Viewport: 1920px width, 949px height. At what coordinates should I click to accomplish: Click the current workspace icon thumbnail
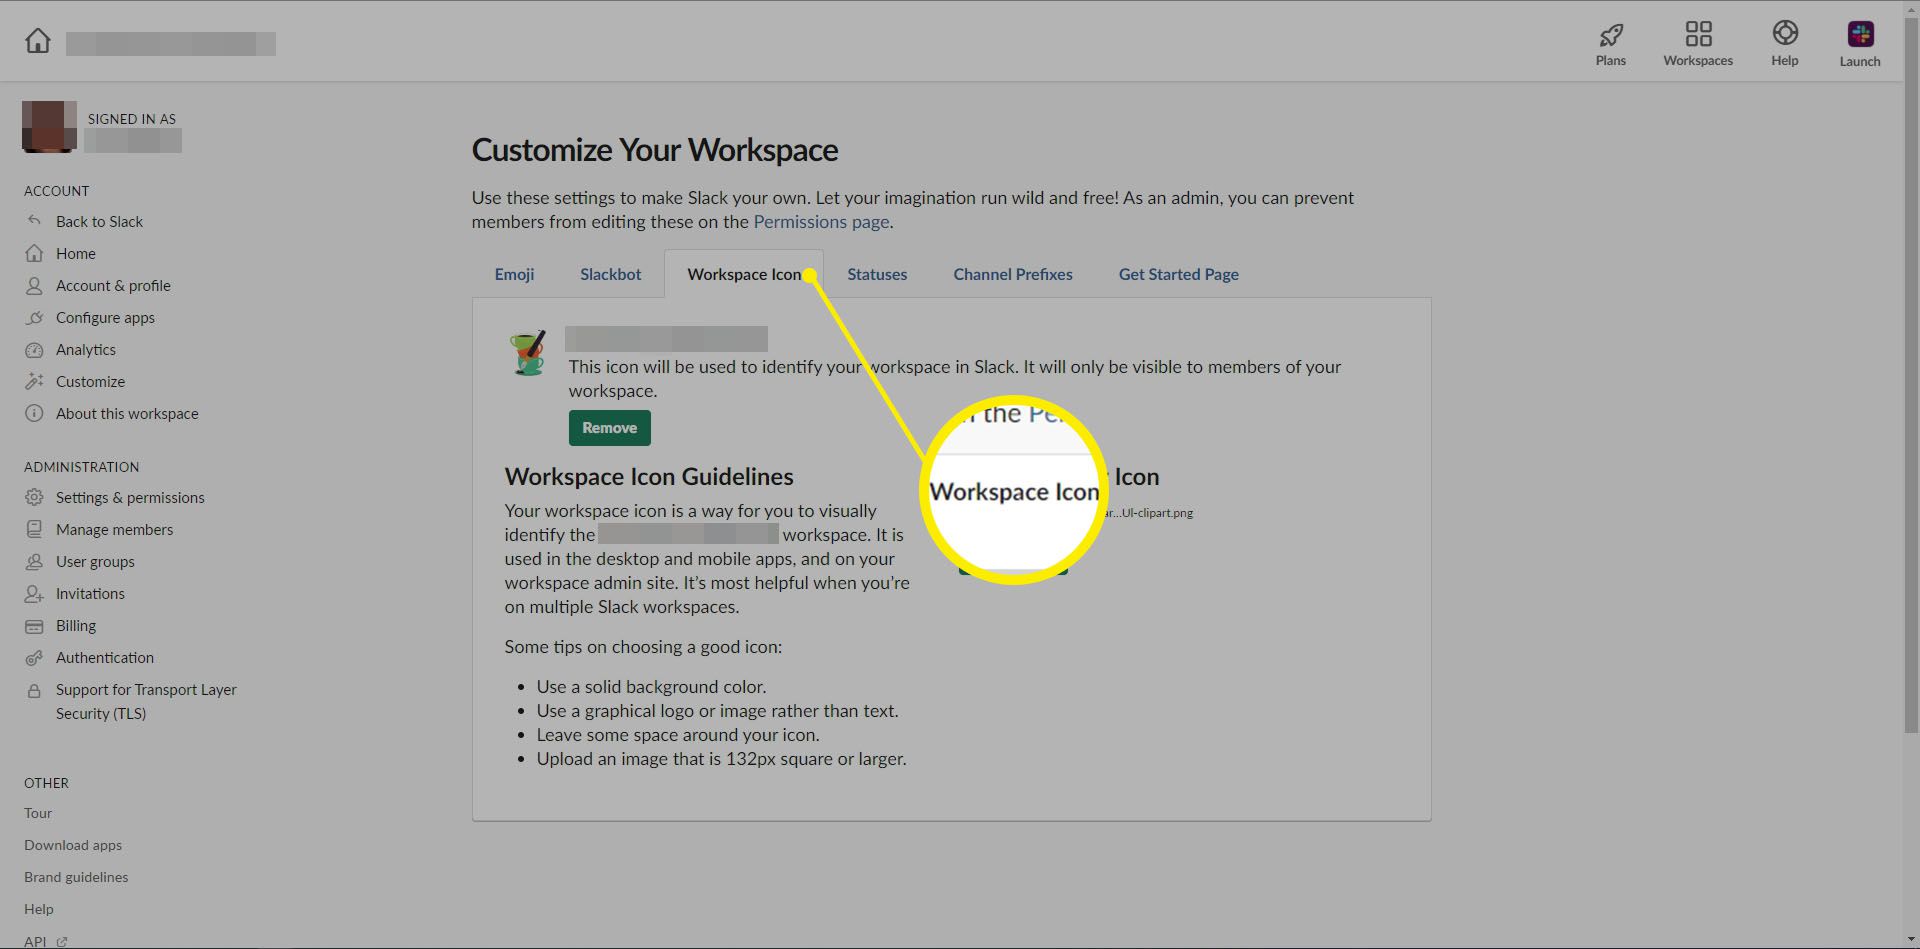[x=528, y=353]
